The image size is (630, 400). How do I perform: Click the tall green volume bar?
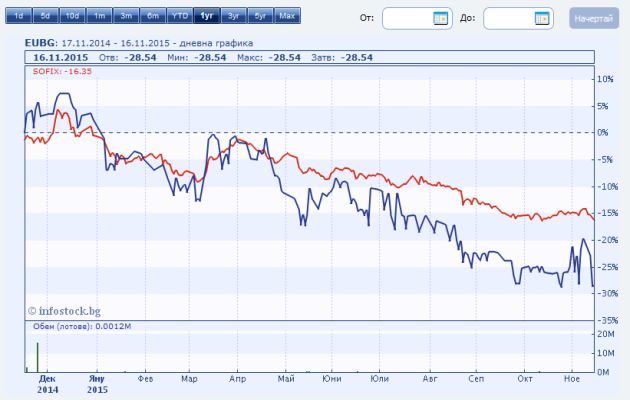point(38,357)
